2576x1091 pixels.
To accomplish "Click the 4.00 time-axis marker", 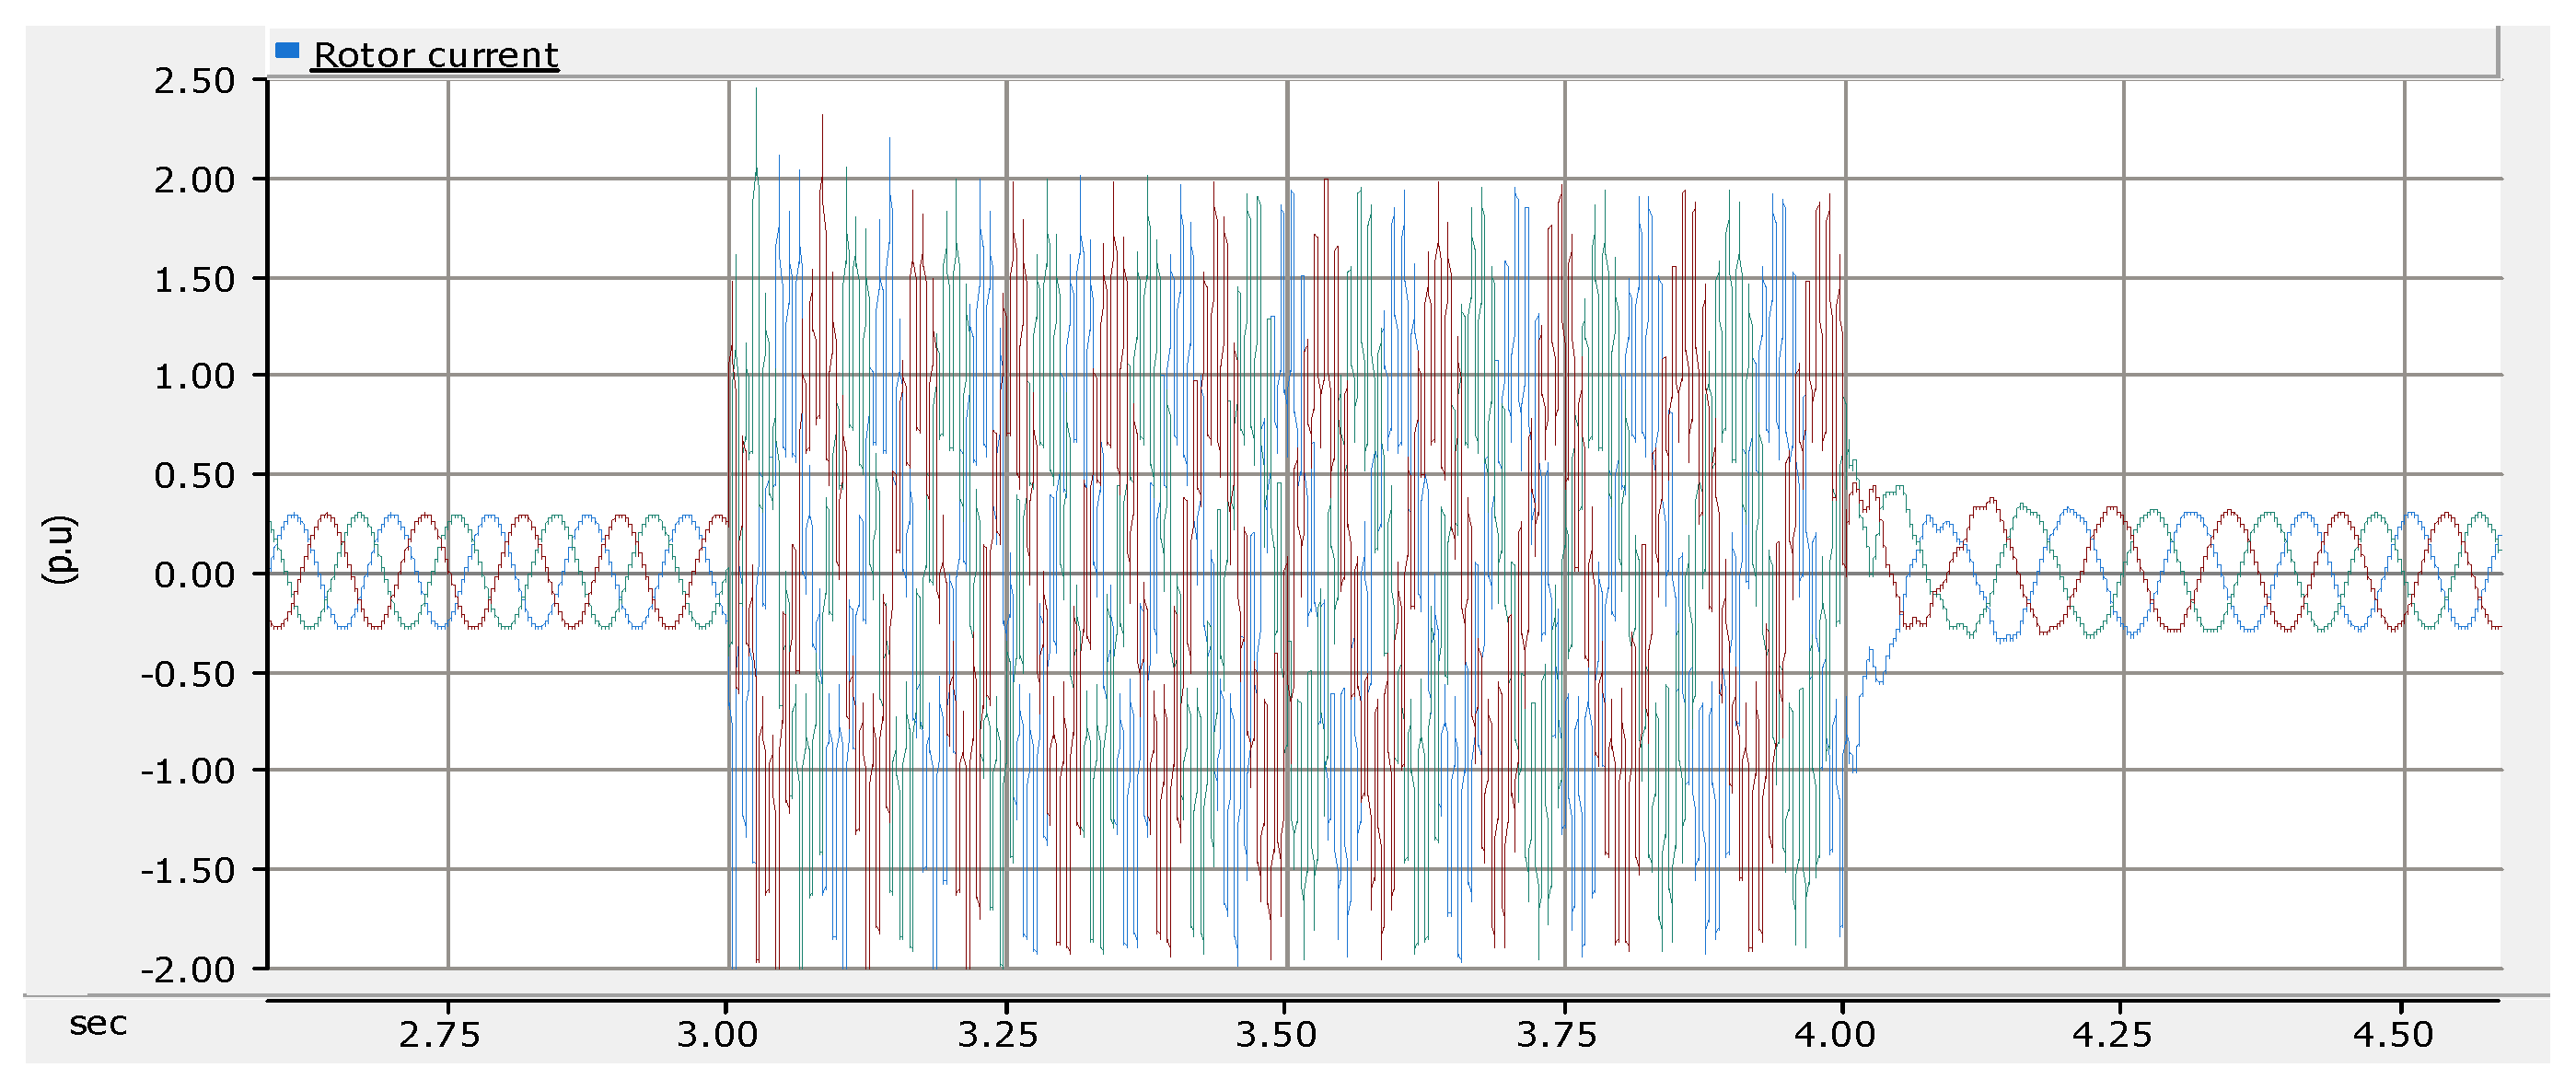I will tap(1834, 1035).
